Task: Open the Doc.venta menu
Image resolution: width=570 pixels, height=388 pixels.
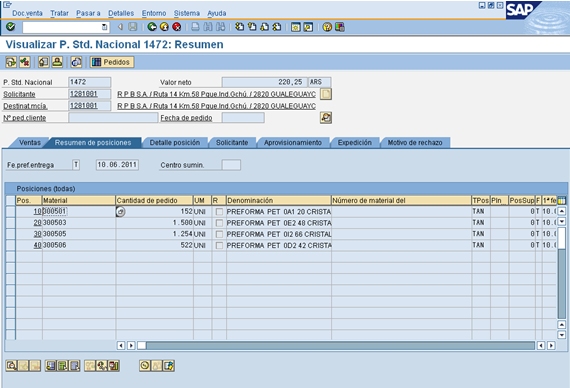Action: tap(27, 13)
